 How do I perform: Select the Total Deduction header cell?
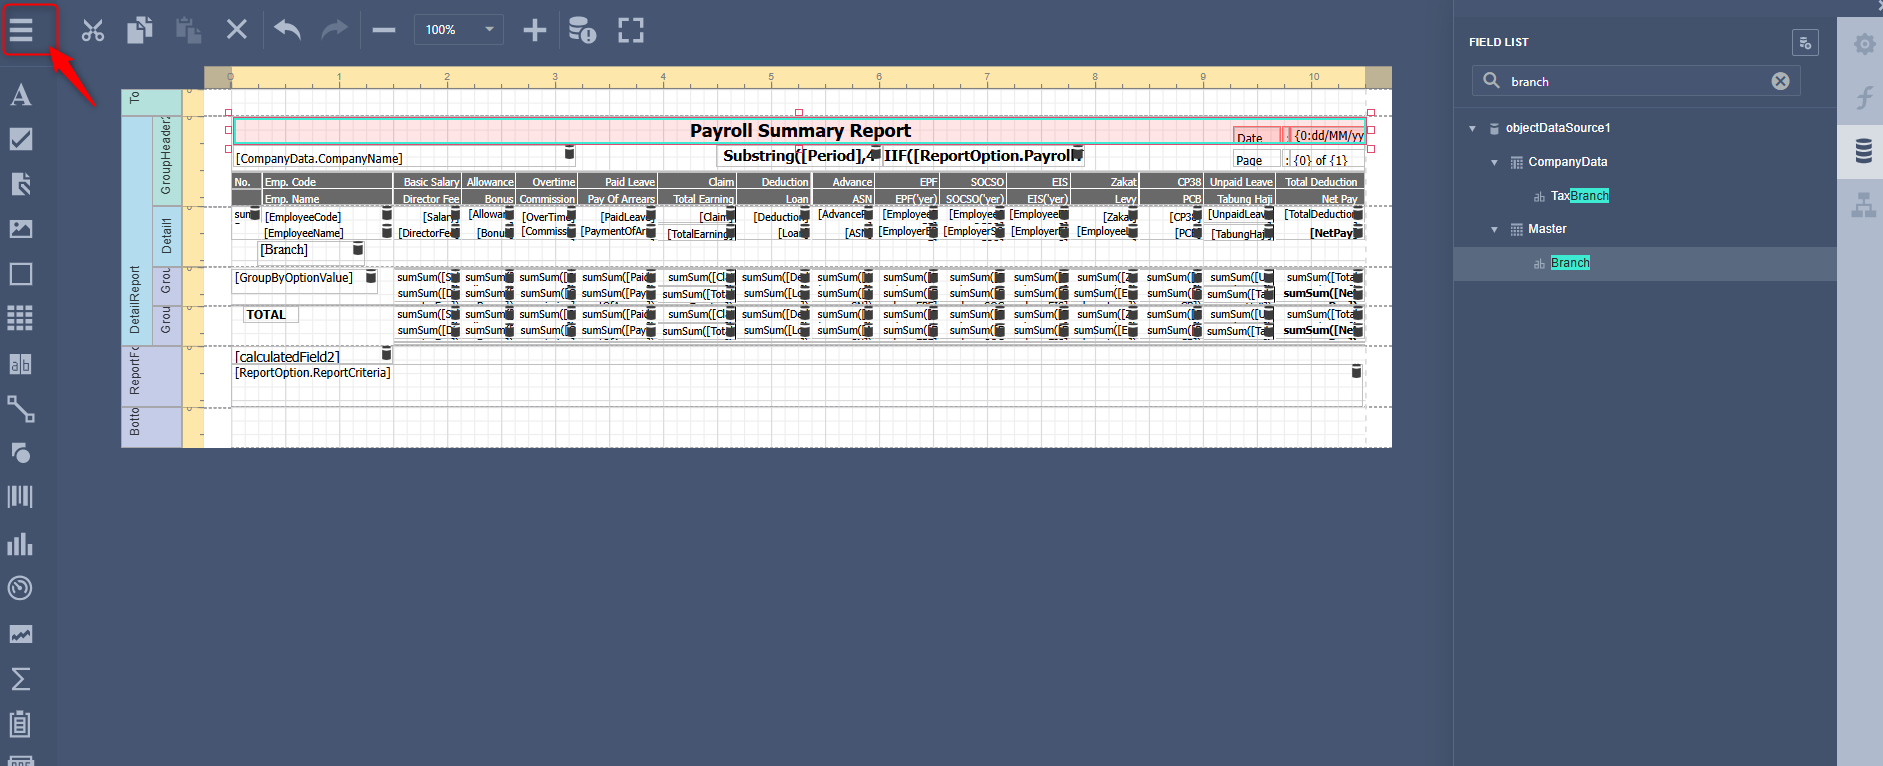point(1319,182)
